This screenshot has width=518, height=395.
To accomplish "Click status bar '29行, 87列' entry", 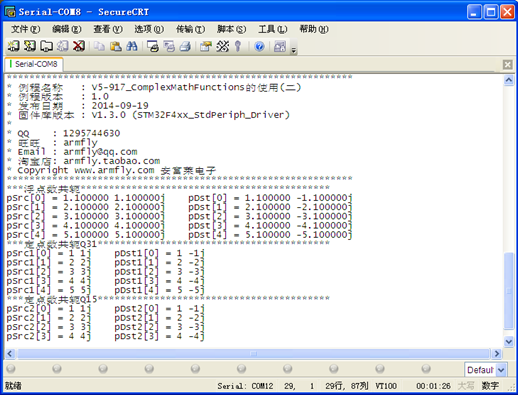I will point(347,386).
